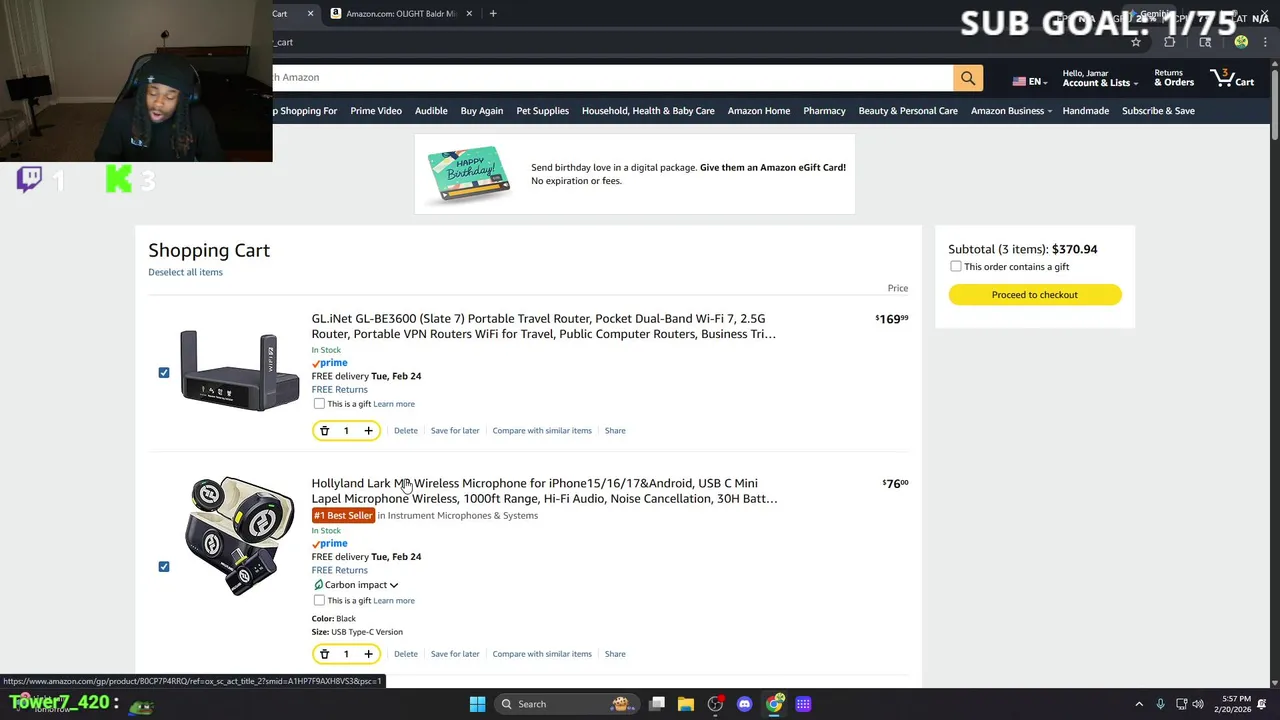Select Pet Supplies navigation item
The height and width of the screenshot is (720, 1280).
click(x=543, y=111)
